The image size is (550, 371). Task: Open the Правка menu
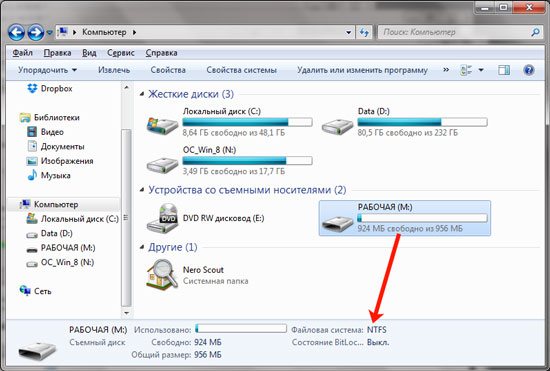pyautogui.click(x=58, y=53)
